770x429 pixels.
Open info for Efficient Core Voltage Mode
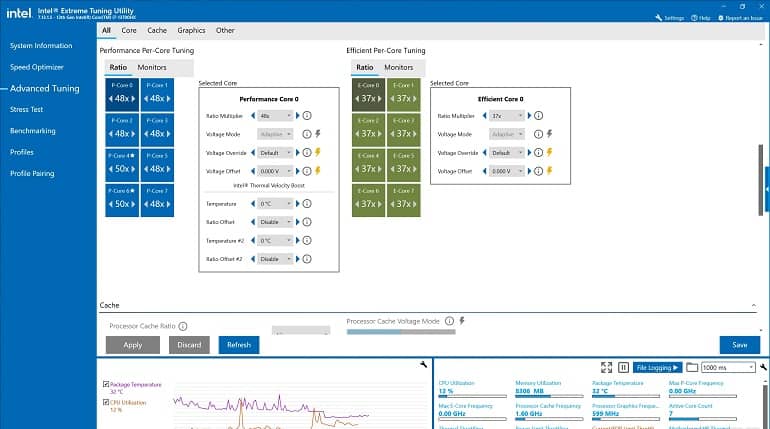[x=539, y=134]
